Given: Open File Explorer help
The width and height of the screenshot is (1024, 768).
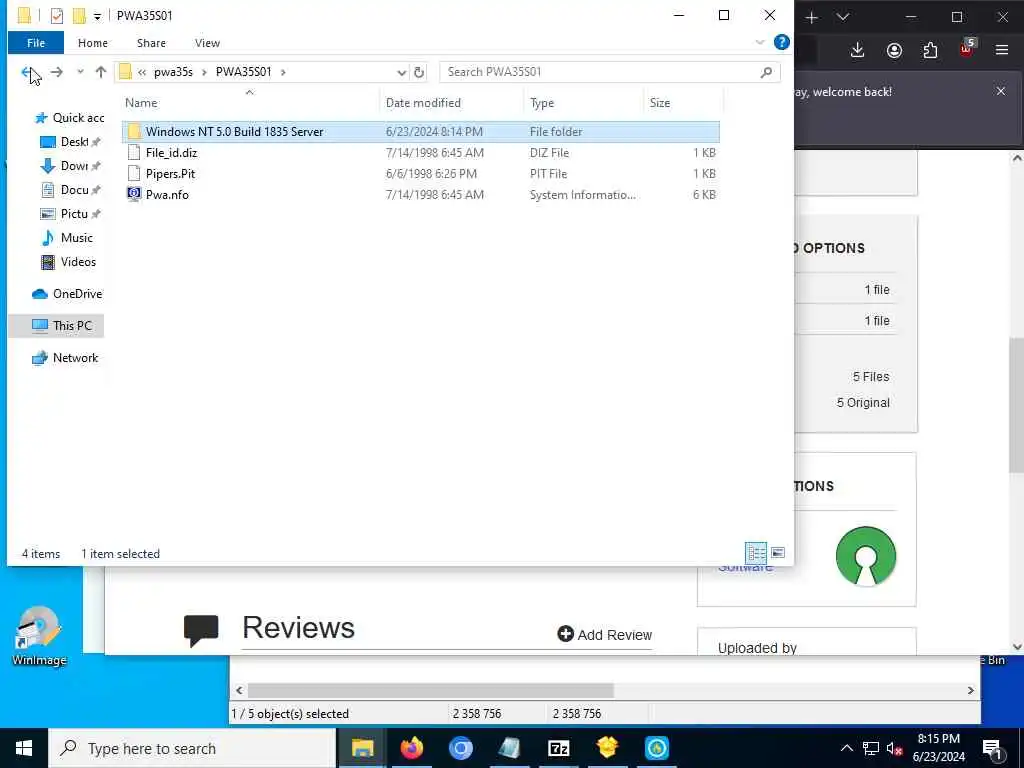Looking at the screenshot, I should 781,42.
